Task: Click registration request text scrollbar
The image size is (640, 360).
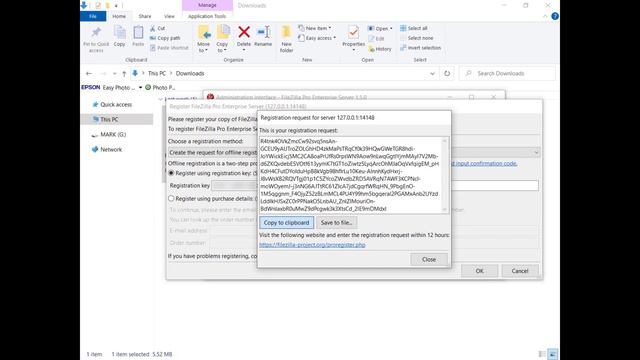Action: [444, 175]
